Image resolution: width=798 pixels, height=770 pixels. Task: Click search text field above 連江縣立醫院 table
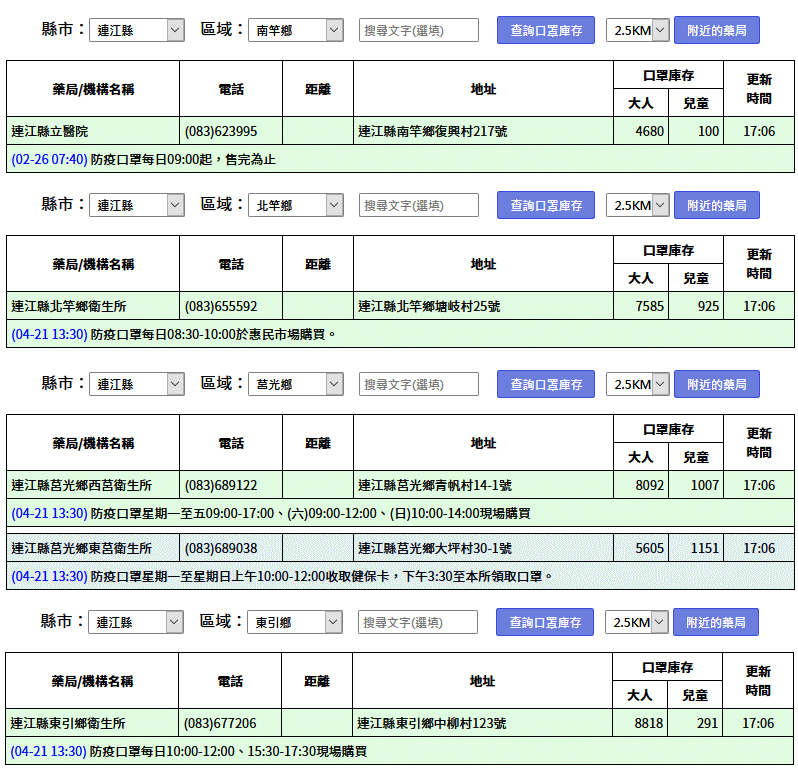[x=418, y=30]
